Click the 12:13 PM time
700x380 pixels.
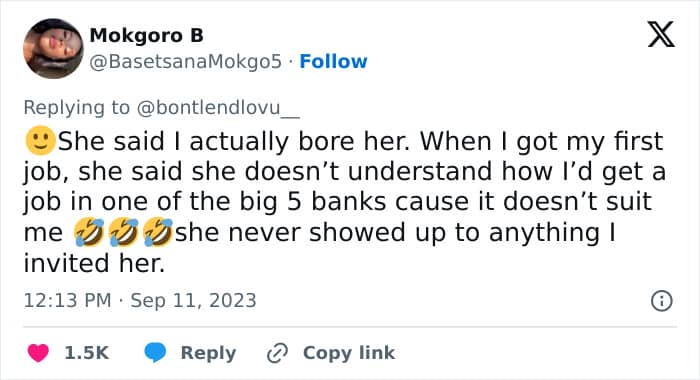tap(67, 300)
